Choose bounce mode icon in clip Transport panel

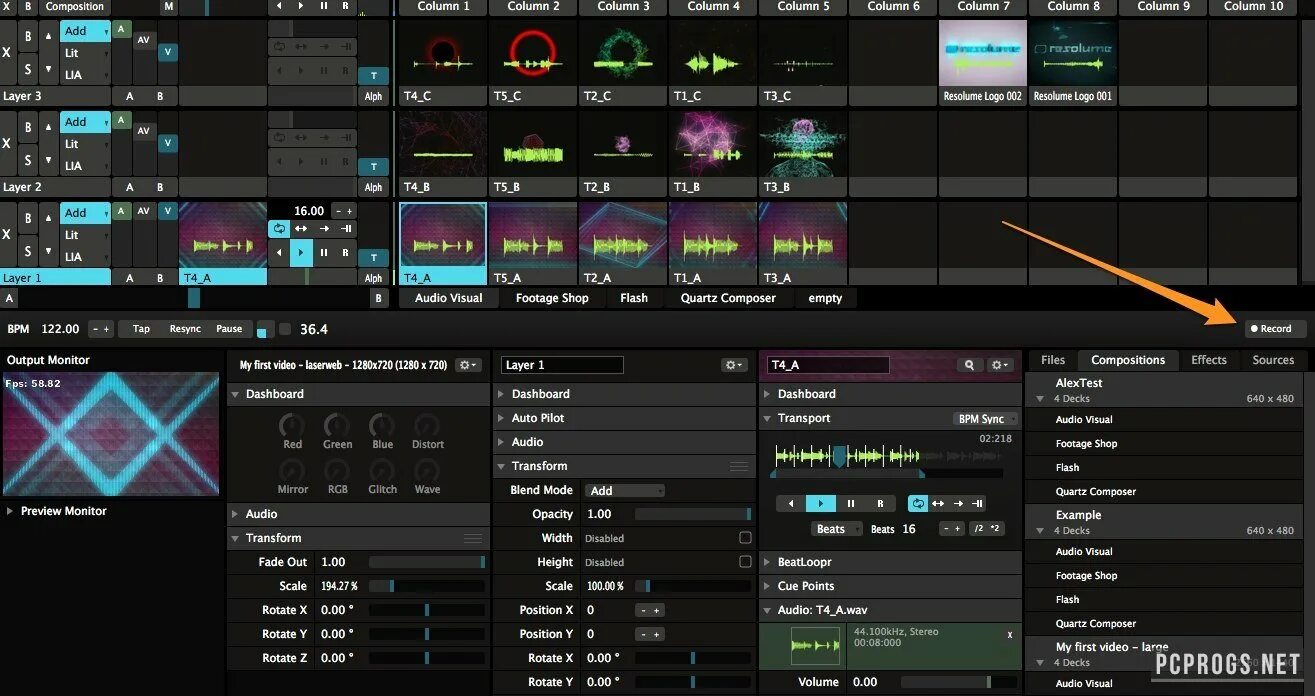click(938, 503)
